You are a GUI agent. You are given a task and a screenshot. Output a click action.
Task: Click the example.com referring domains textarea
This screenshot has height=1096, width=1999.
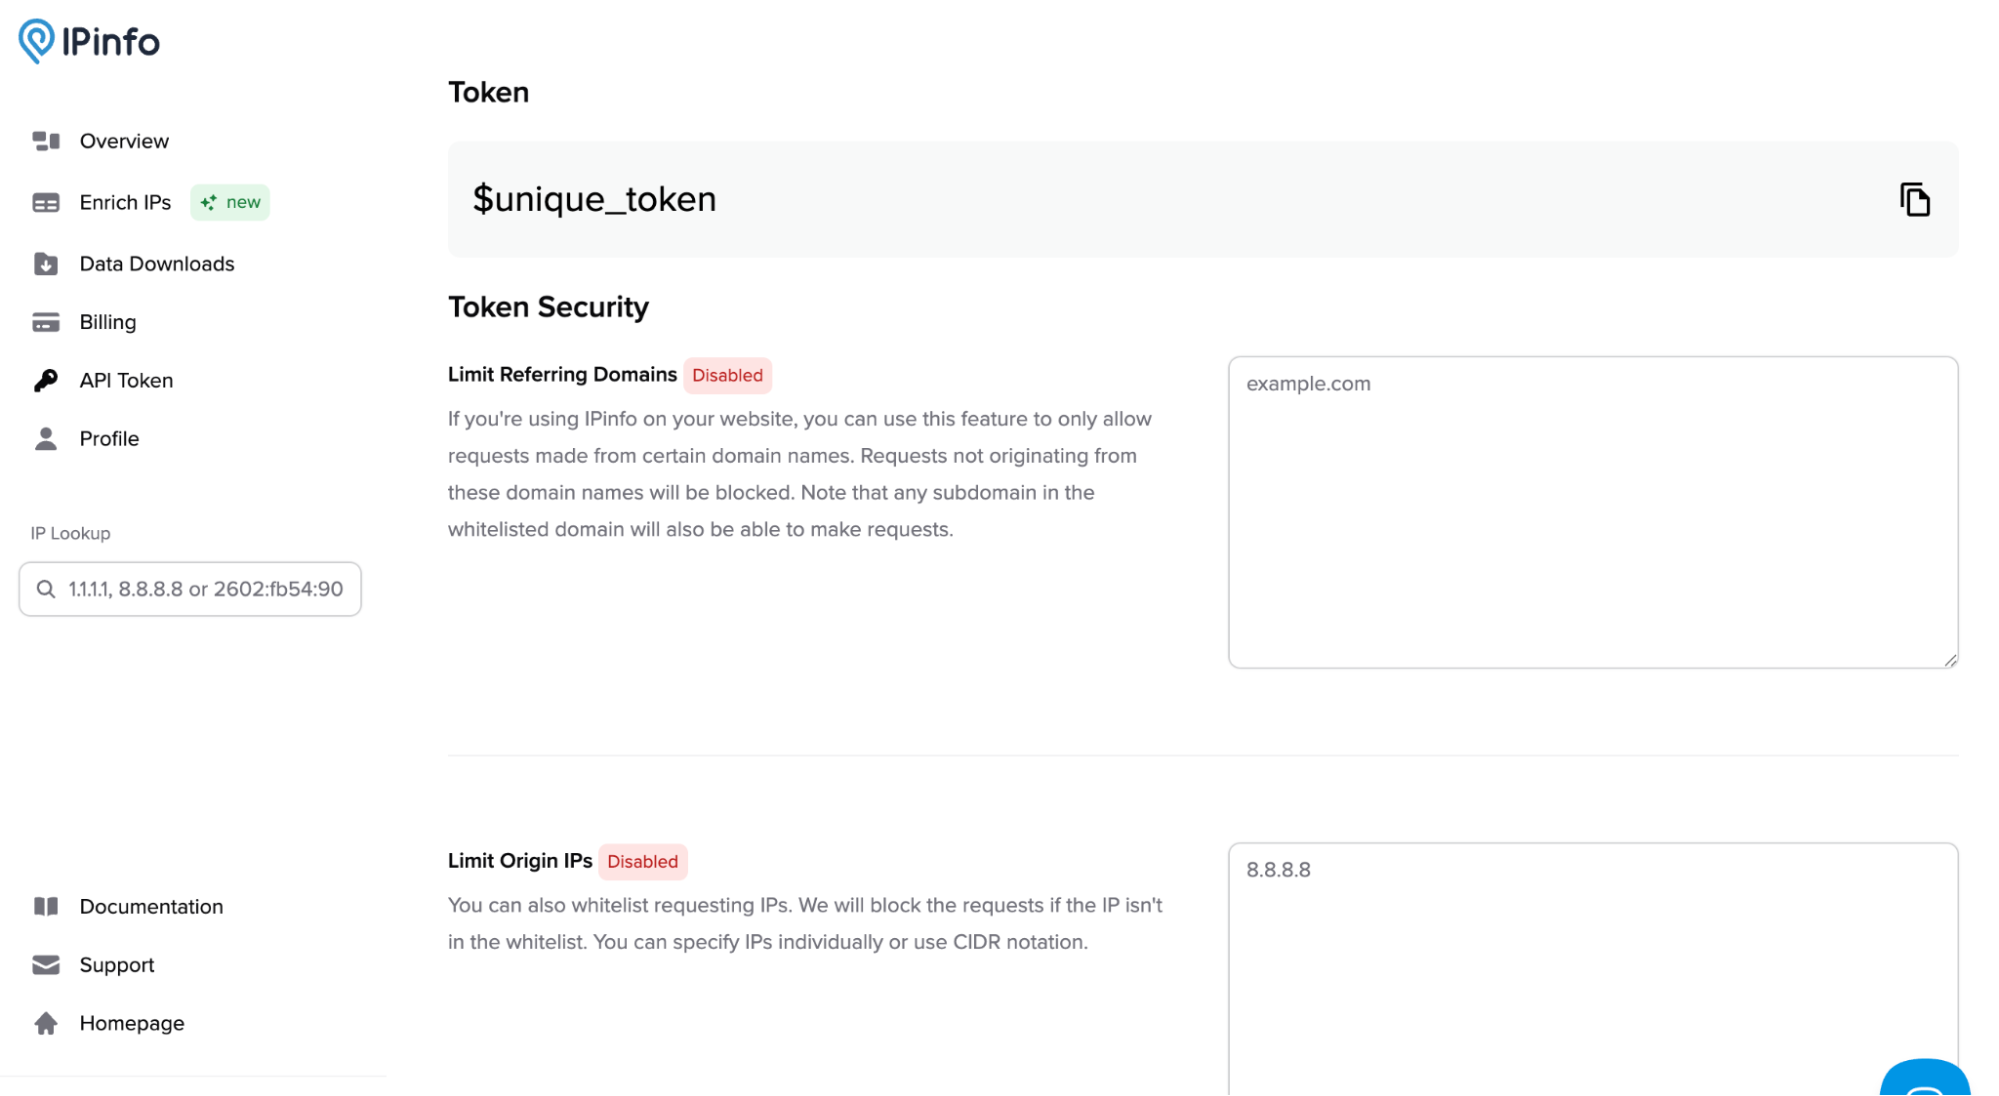(x=1592, y=512)
